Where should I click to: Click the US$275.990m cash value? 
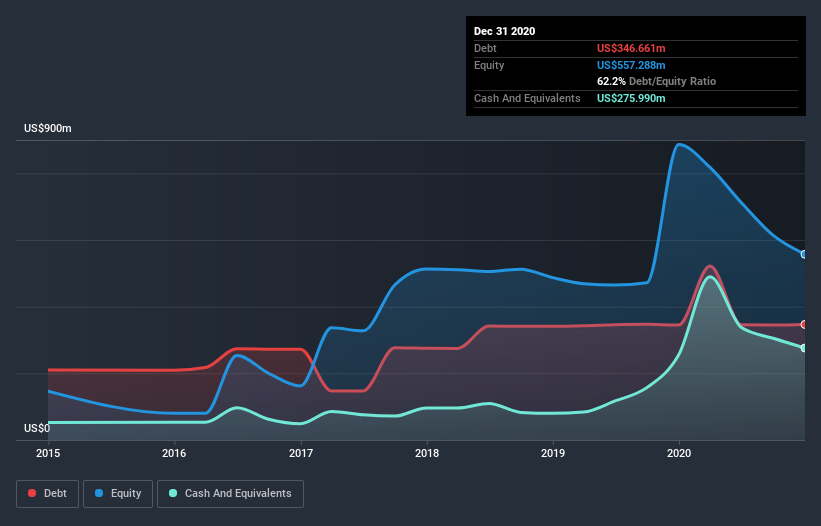pyautogui.click(x=631, y=98)
